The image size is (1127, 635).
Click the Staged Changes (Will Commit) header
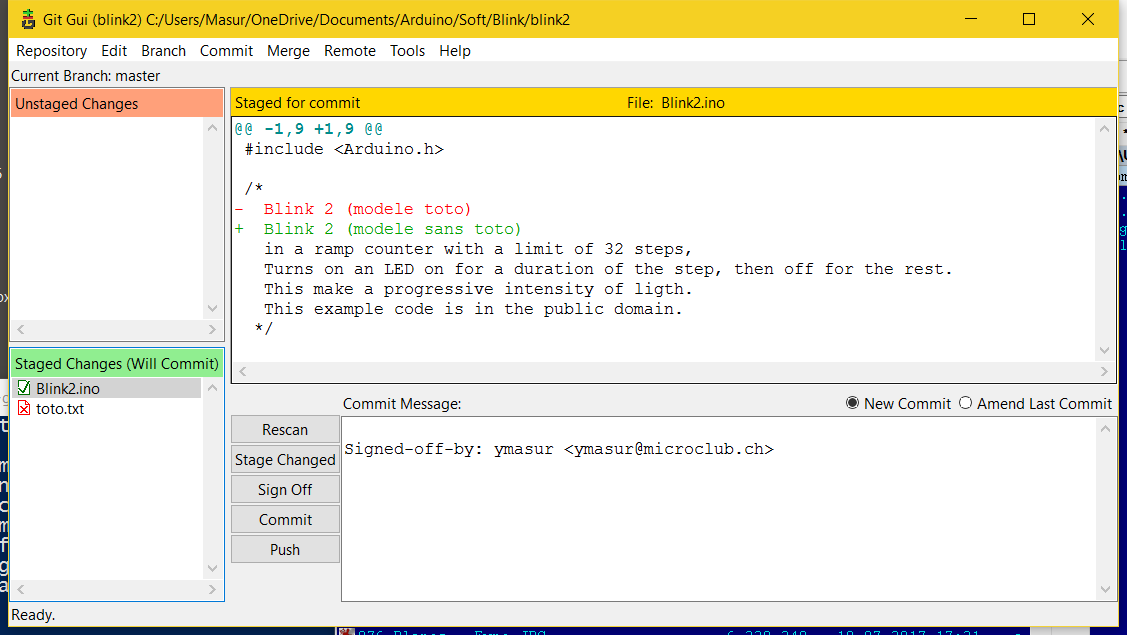[116, 364]
